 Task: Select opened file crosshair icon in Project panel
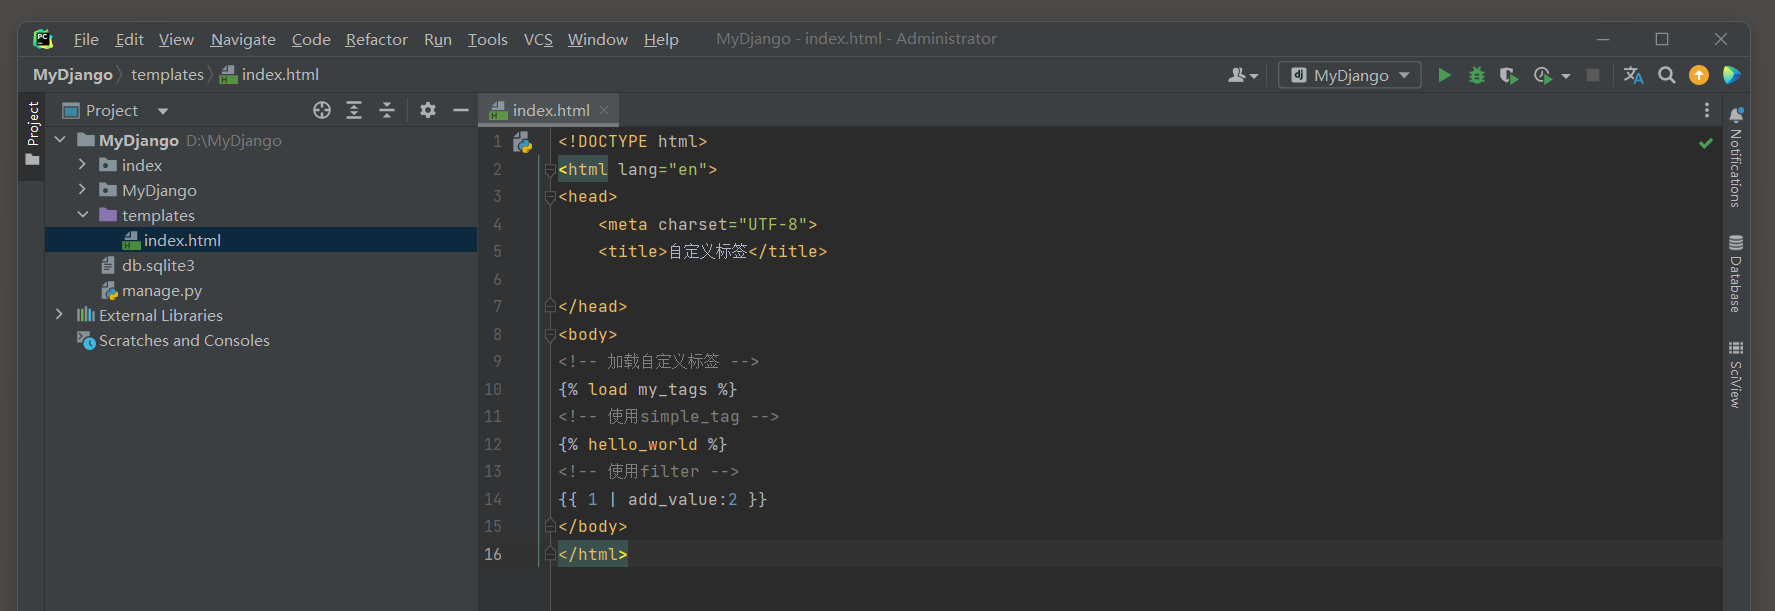[x=322, y=110]
